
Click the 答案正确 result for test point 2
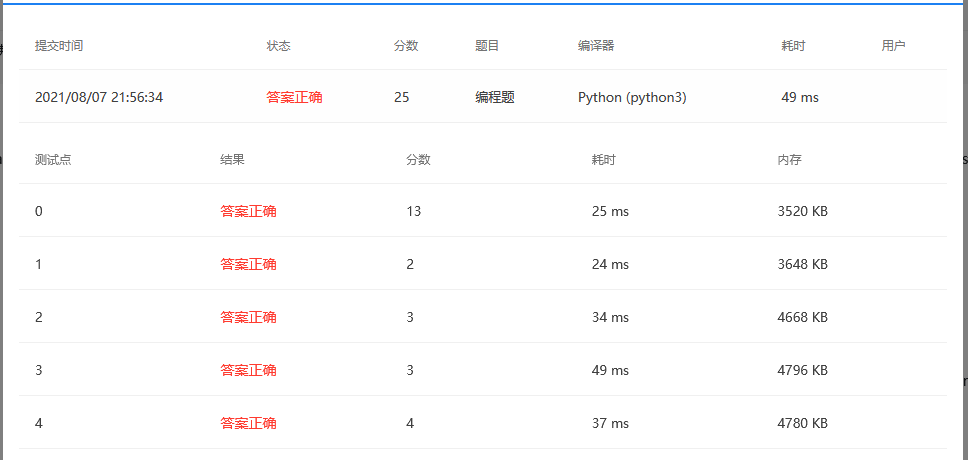click(x=248, y=317)
